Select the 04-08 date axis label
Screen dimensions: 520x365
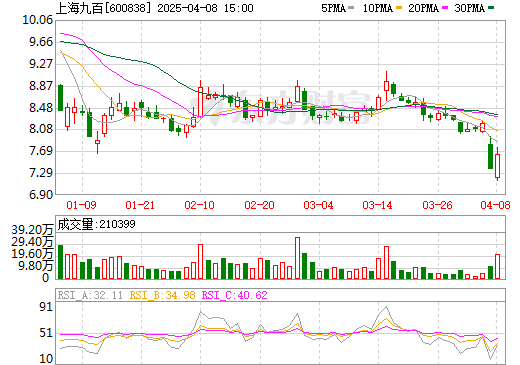(495, 205)
